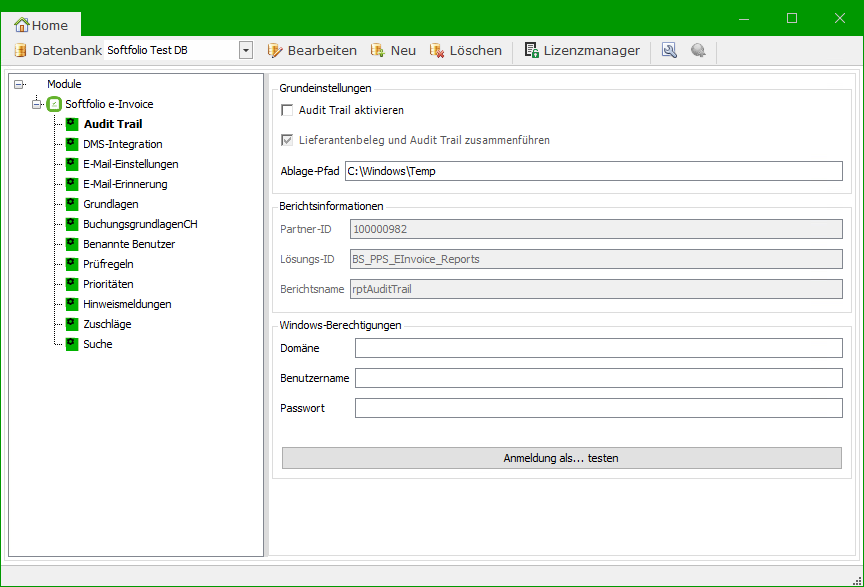Click the wrench settings icon in toolbar

coord(670,50)
